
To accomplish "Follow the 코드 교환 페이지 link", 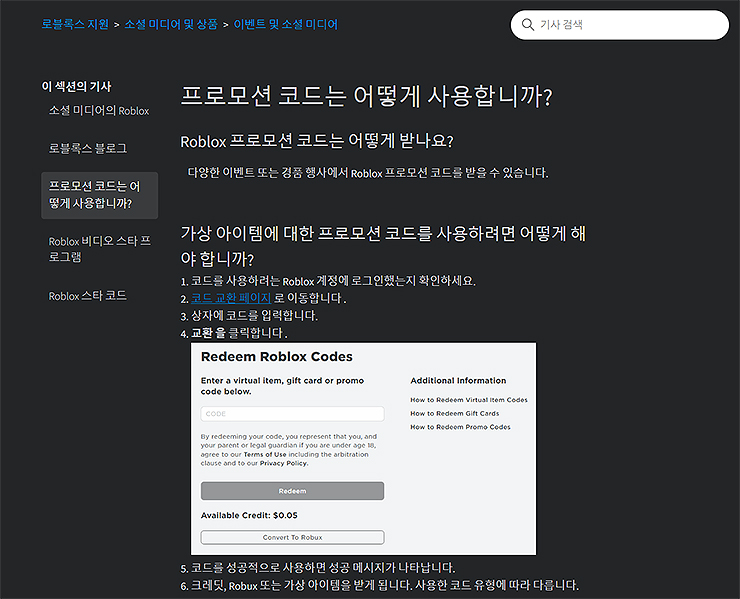I will pos(231,298).
